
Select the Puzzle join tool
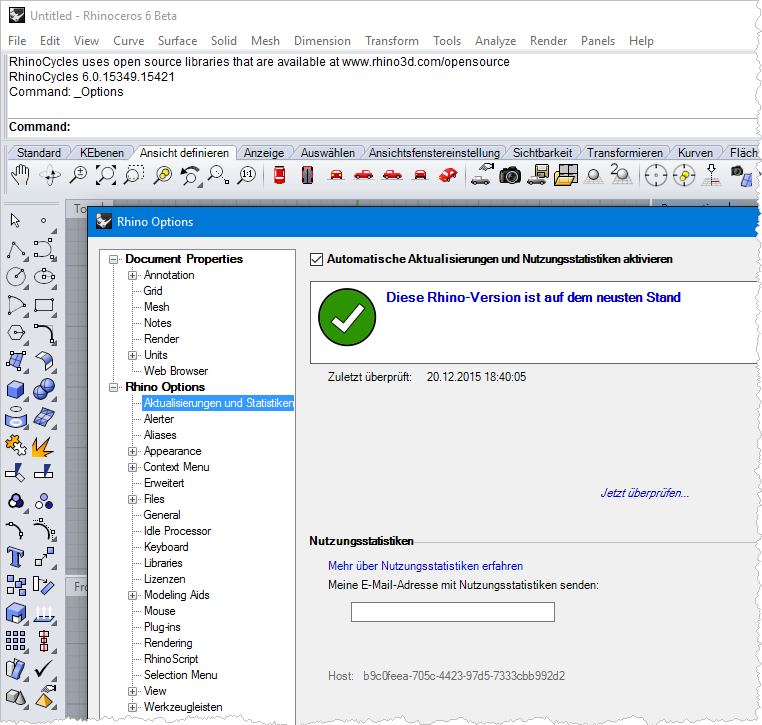16,445
